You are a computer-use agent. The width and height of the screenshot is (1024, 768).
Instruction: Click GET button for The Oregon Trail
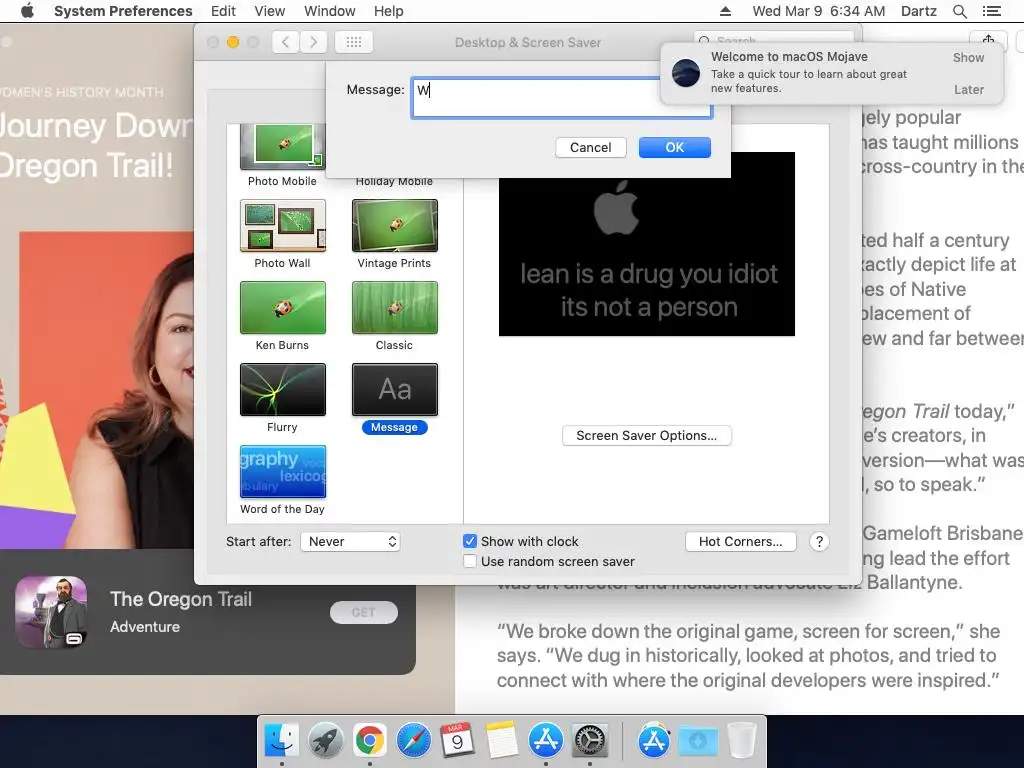pyautogui.click(x=364, y=613)
